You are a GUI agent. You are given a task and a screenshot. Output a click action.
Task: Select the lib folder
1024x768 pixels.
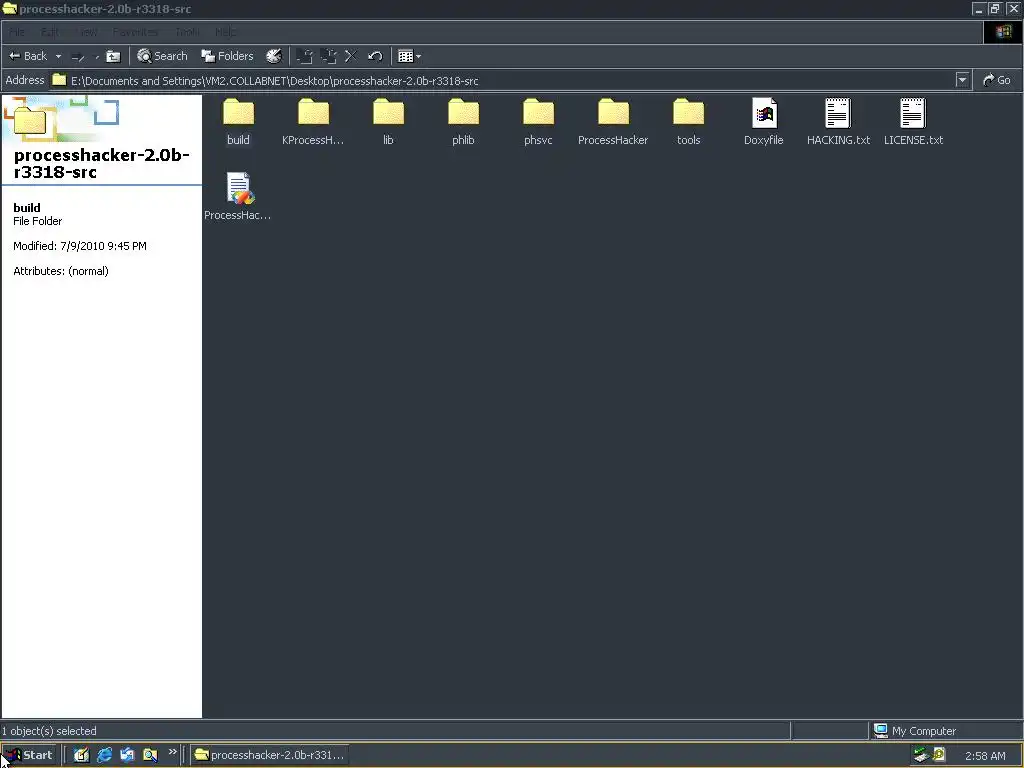pyautogui.click(x=388, y=121)
